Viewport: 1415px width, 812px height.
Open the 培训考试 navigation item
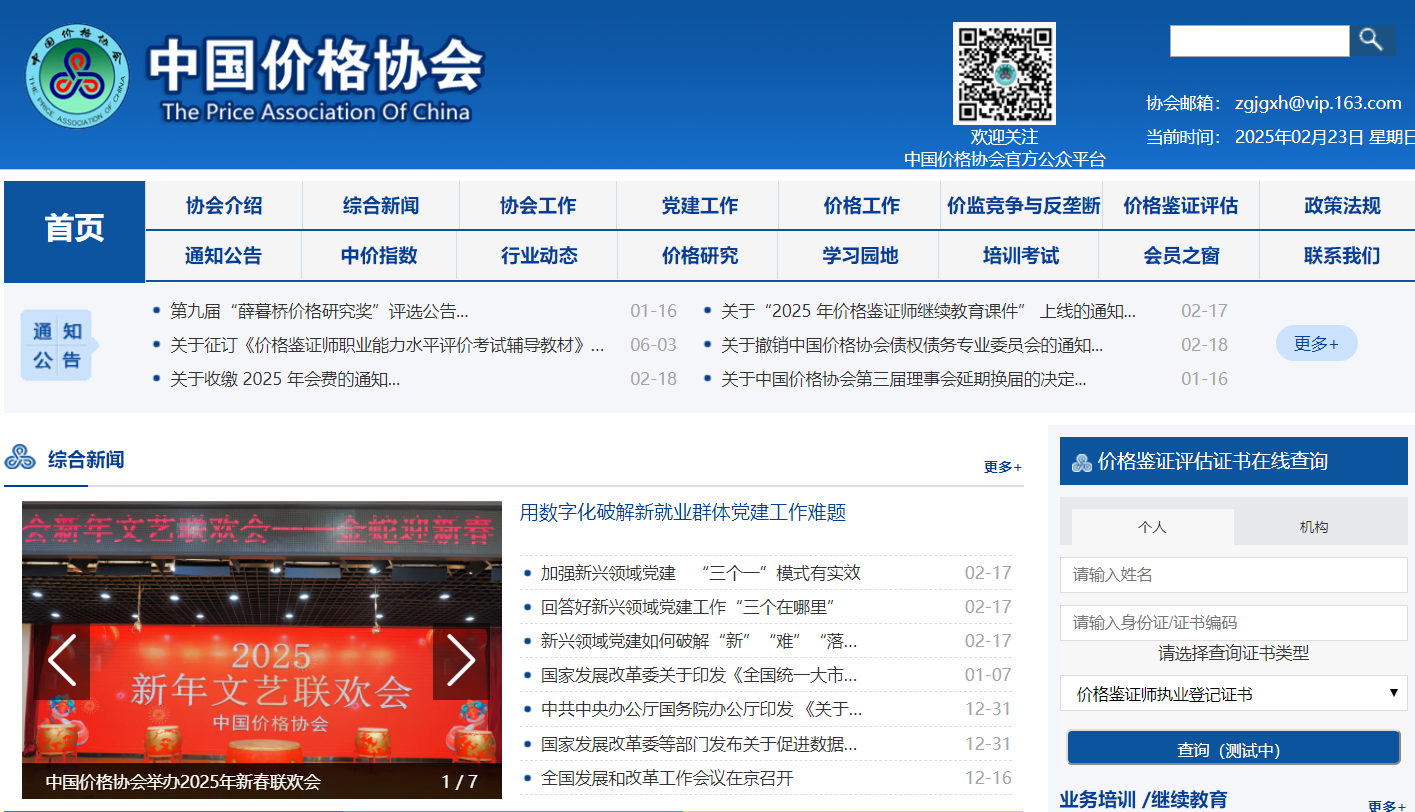(x=1020, y=256)
